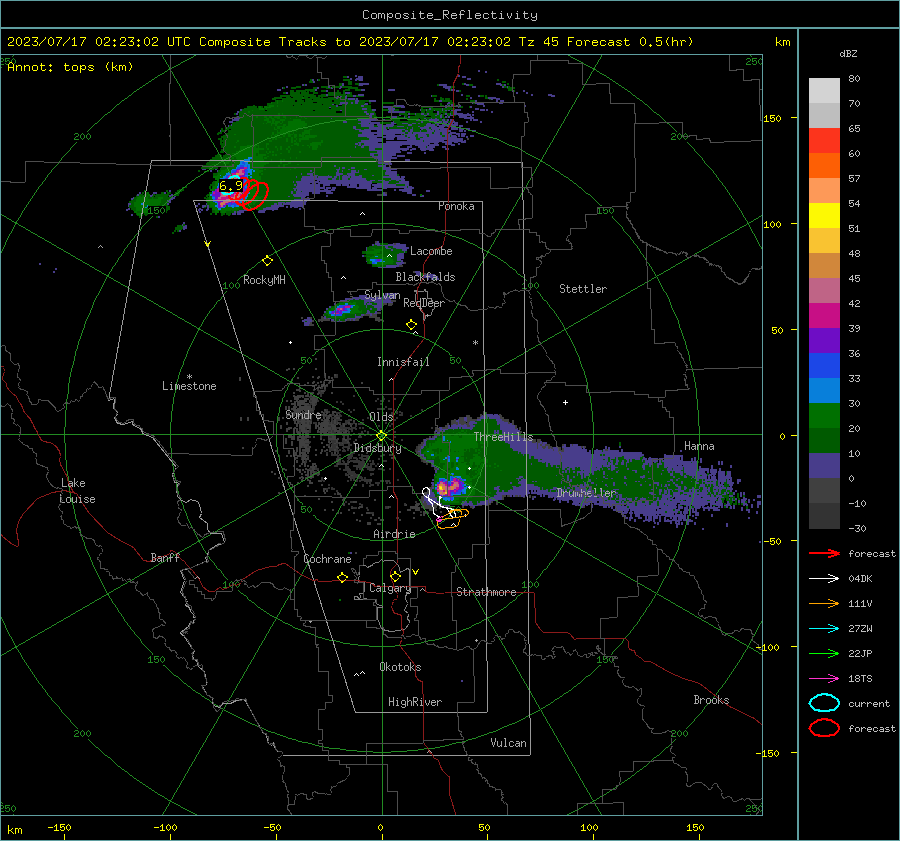Click the HighRiver city label
Viewport: 900px width, 841px height.
pos(414,702)
